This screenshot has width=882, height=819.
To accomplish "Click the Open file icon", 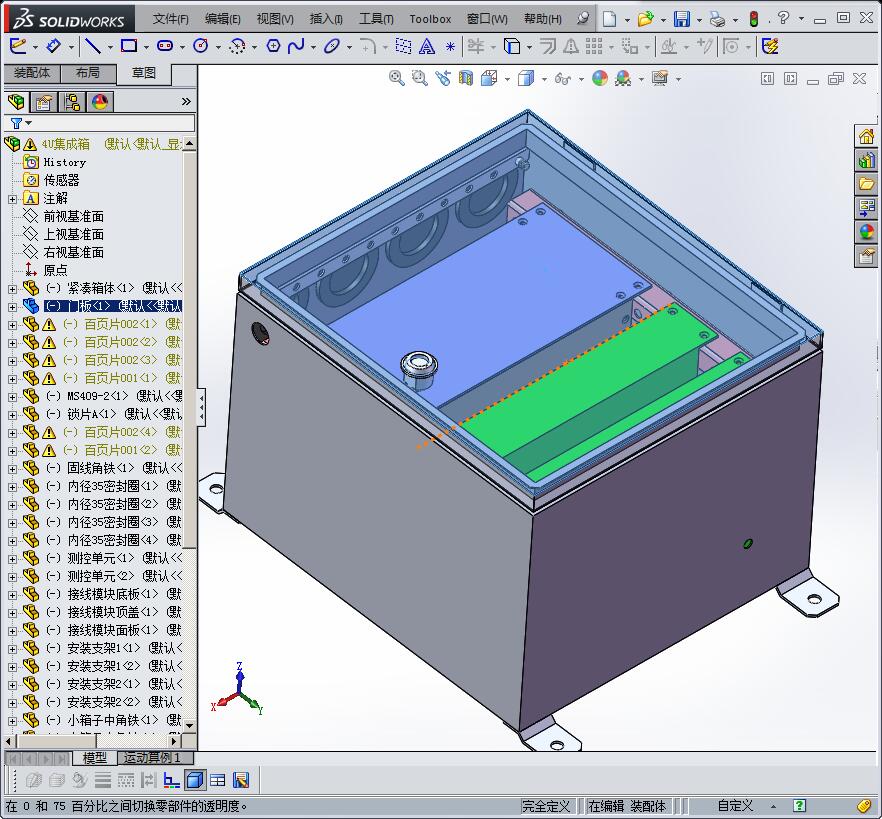I will [645, 19].
